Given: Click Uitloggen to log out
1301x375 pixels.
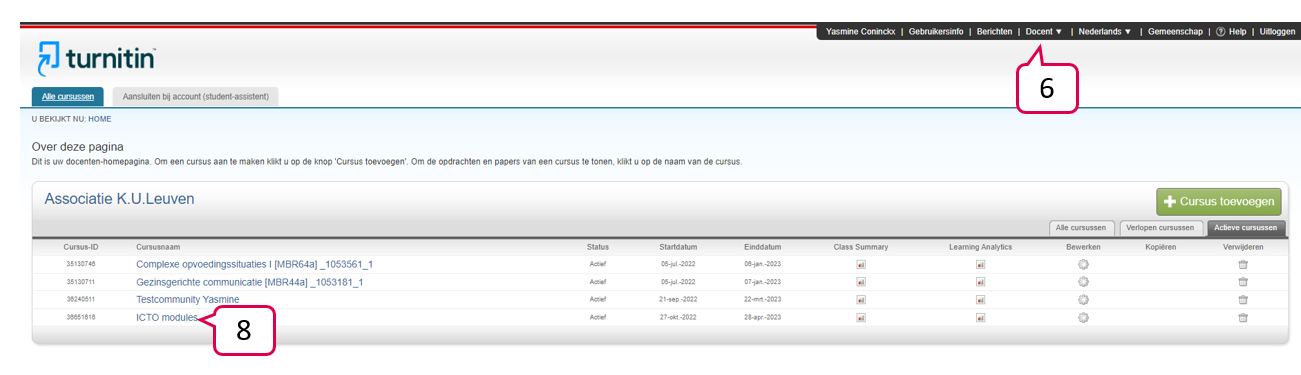Looking at the screenshot, I should coord(1277,32).
